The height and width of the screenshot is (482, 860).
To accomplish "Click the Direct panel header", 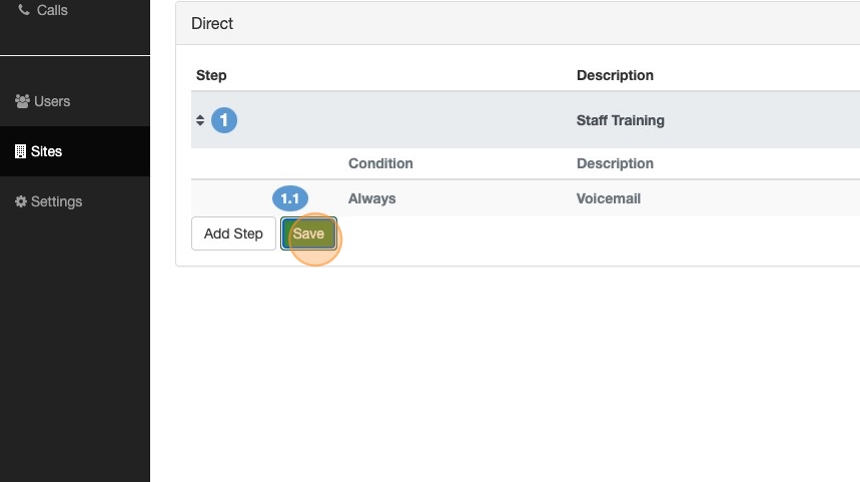I will coord(212,23).
